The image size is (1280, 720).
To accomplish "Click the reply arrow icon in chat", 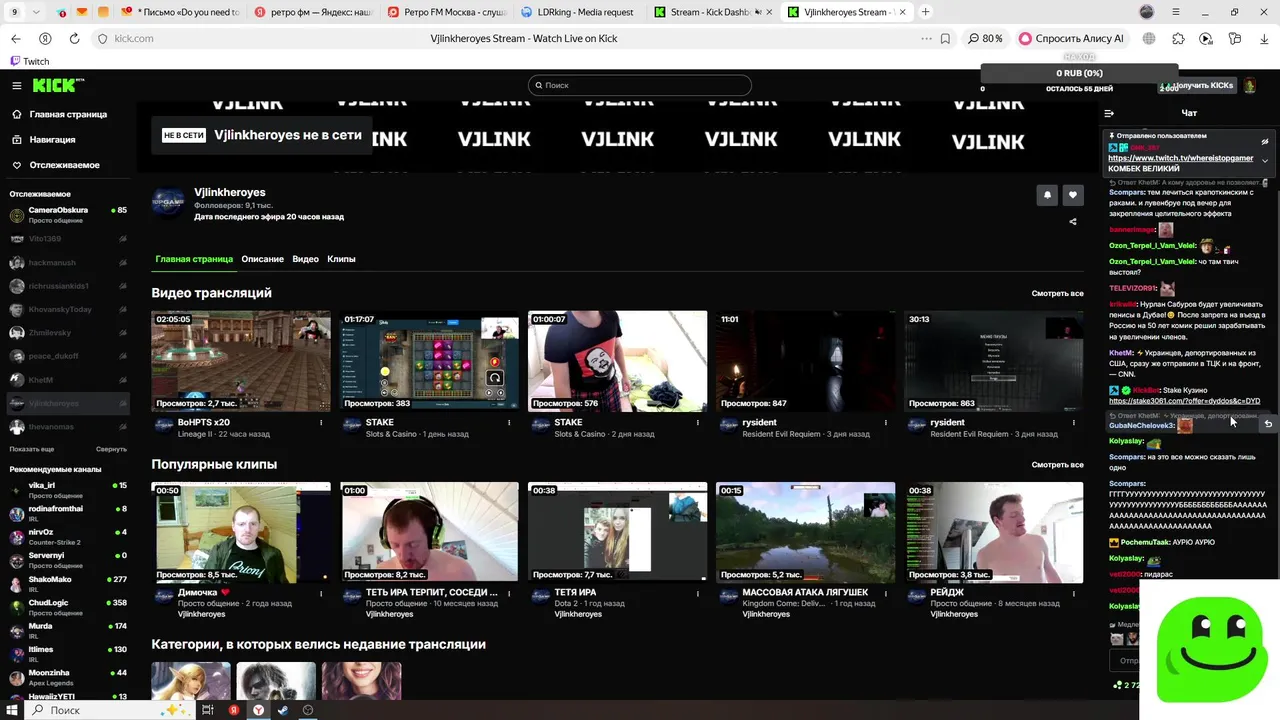I will tap(1268, 424).
